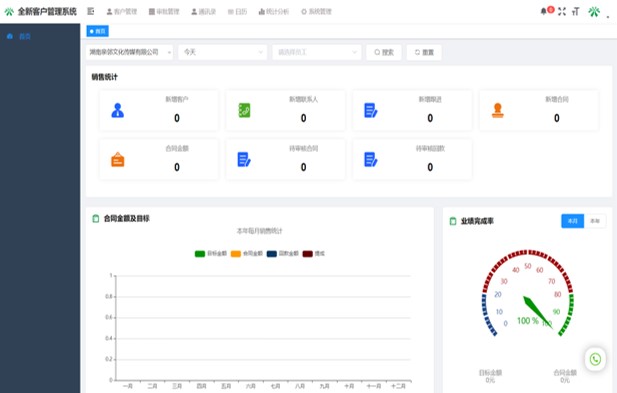The image size is (617, 393).
Task: Click the clipboard icon beside 业绩完成率
Action: click(x=453, y=221)
